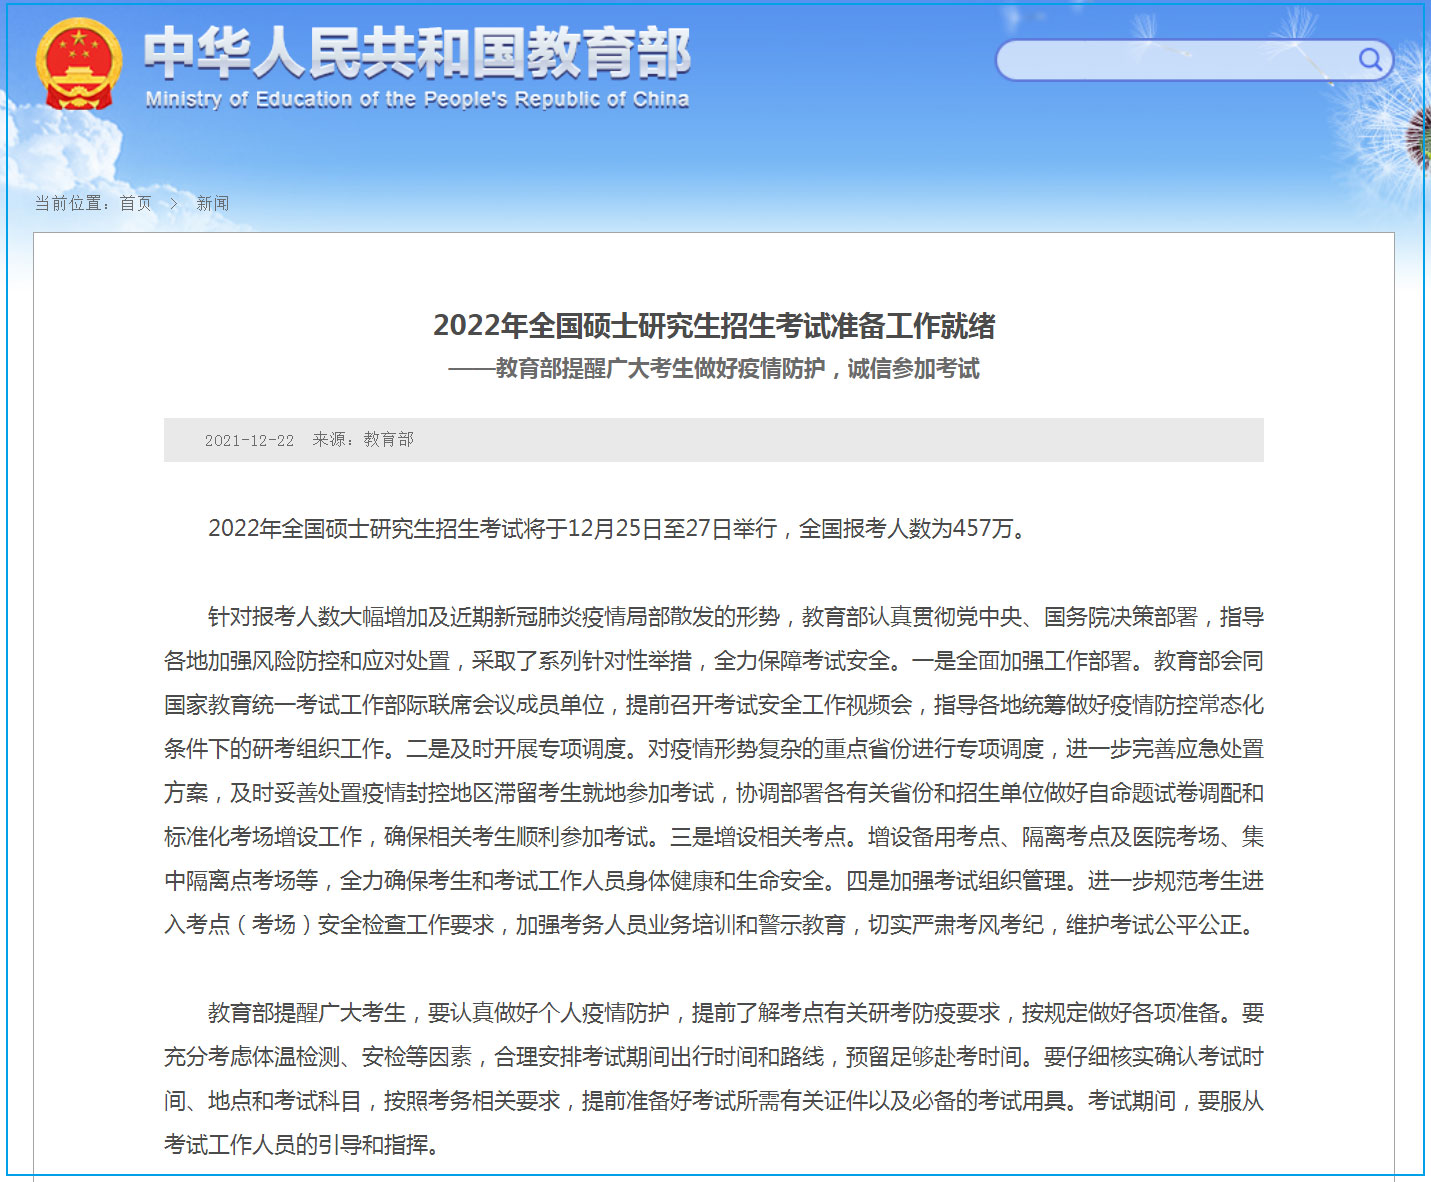Click the breadcrumb arrow separator

[x=173, y=204]
